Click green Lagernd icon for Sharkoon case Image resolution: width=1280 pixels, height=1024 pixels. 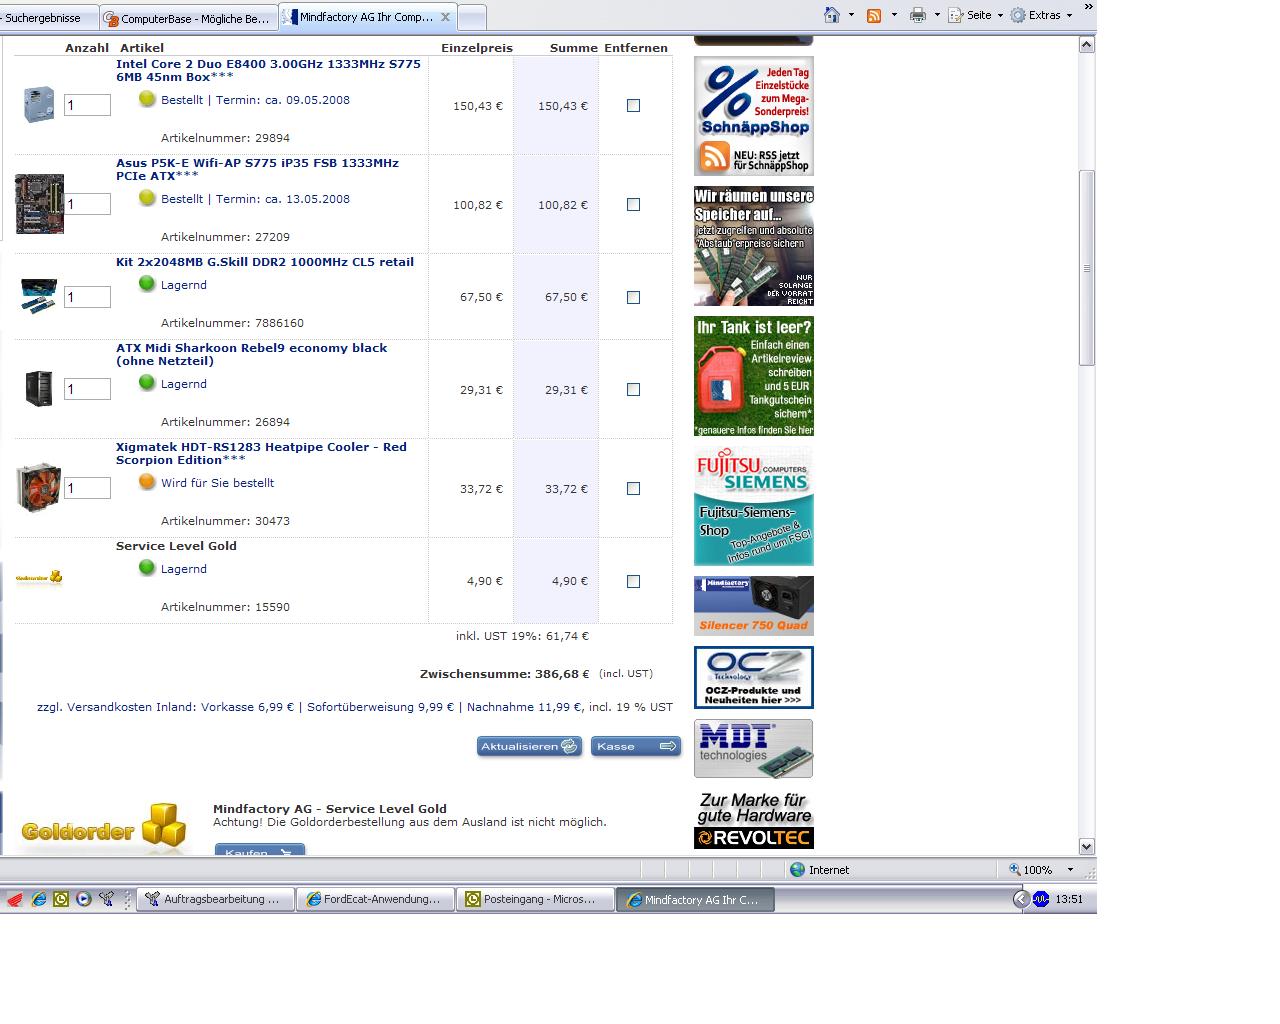point(147,383)
